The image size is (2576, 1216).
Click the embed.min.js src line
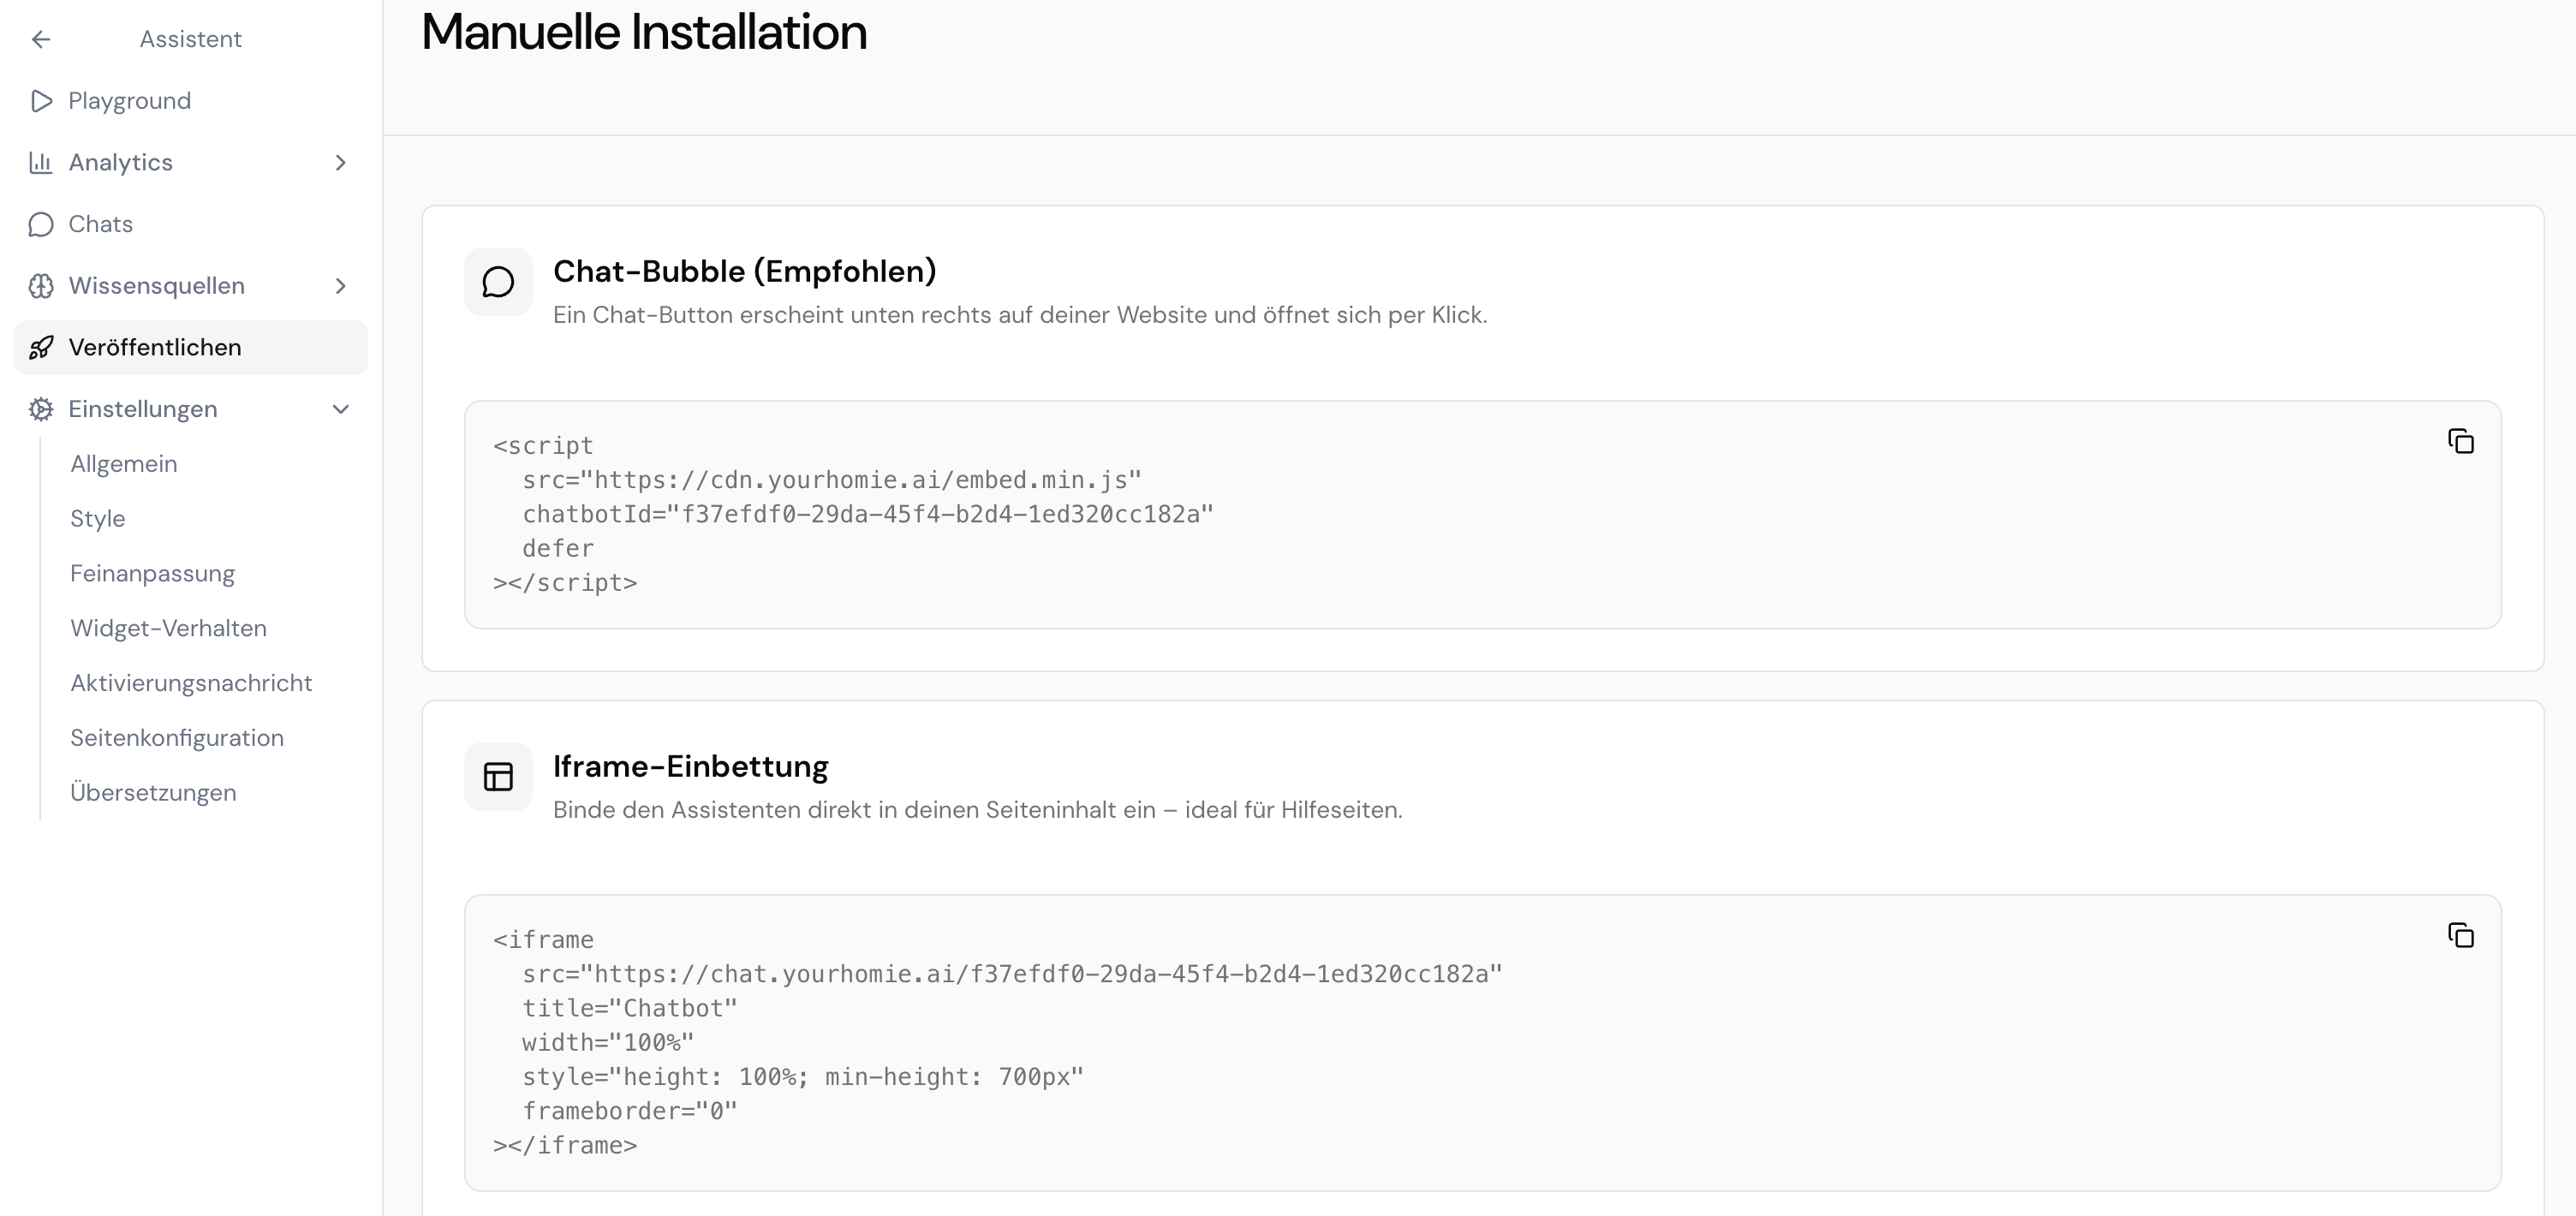(832, 480)
